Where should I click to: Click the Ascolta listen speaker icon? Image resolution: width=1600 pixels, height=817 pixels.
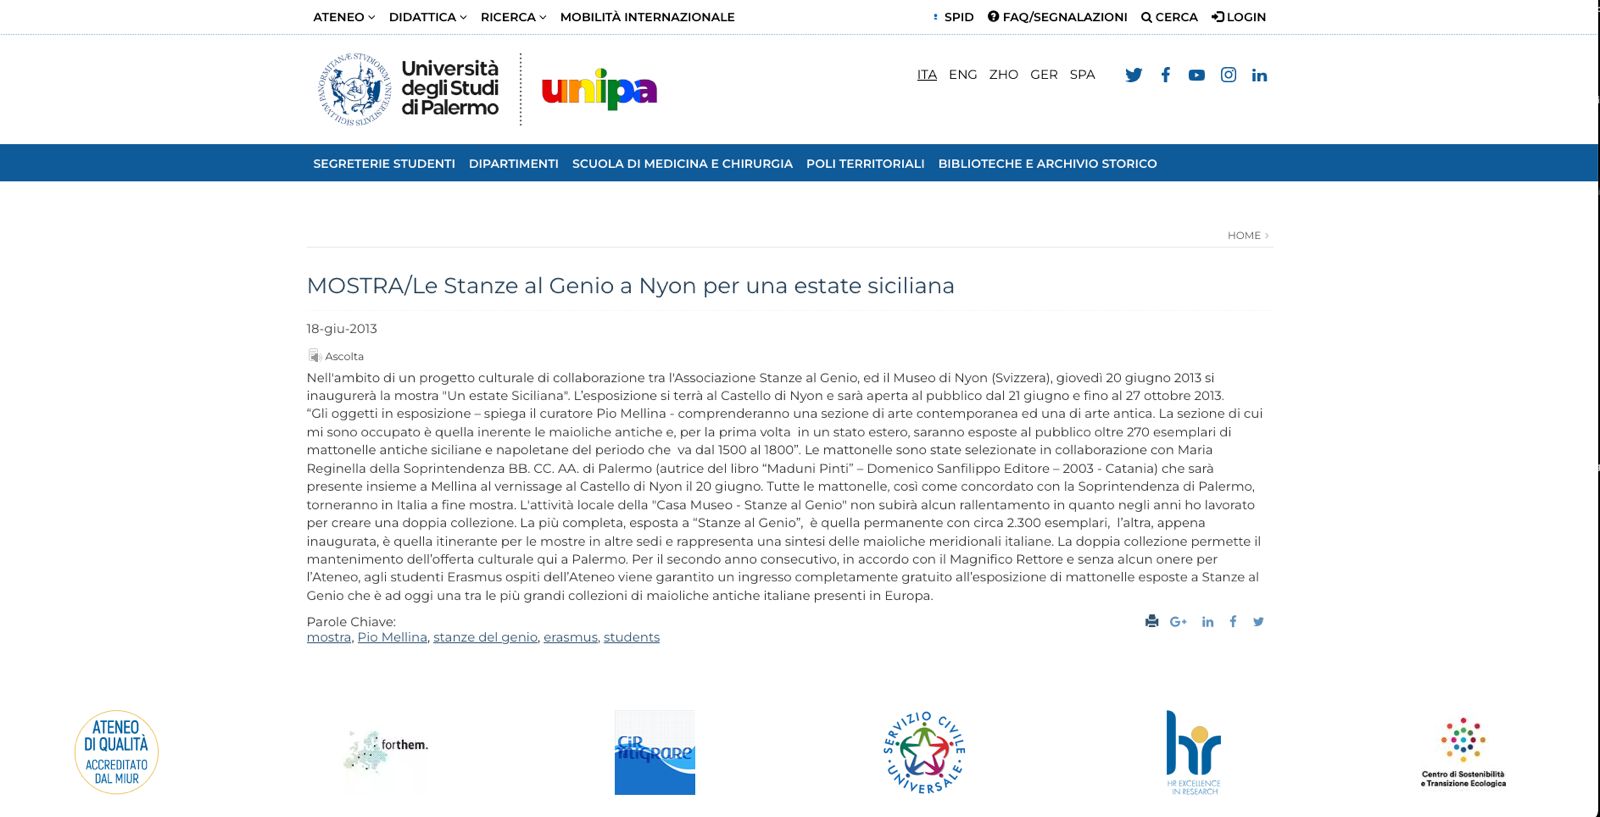[x=314, y=356]
